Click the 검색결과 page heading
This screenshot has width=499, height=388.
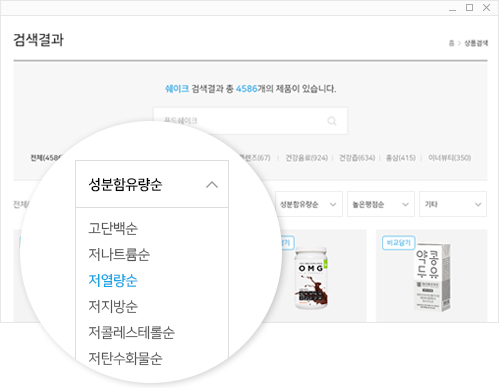(x=38, y=40)
